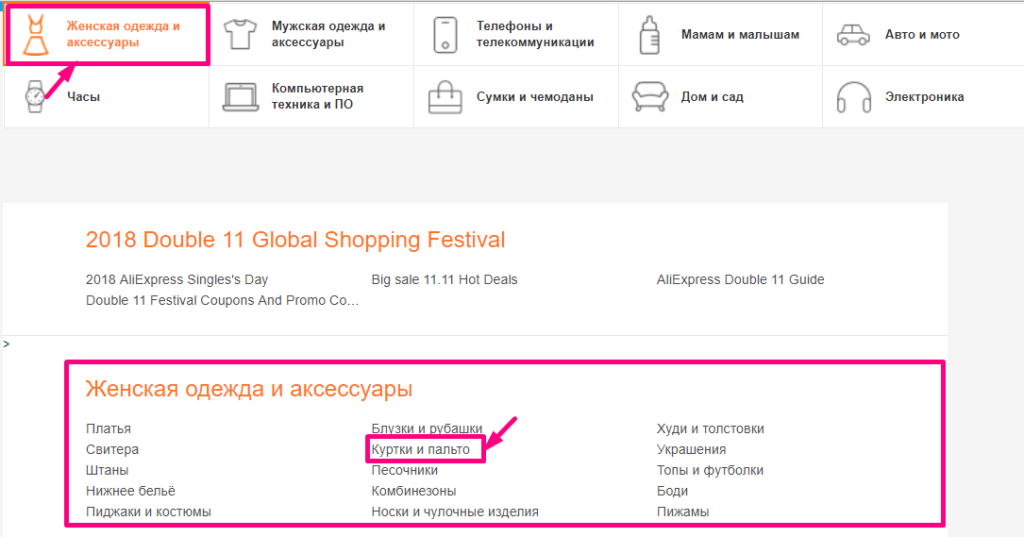Screen dimensions: 1024x537
Task: Open the Женская одежда и аксессуары category
Action: (123, 34)
